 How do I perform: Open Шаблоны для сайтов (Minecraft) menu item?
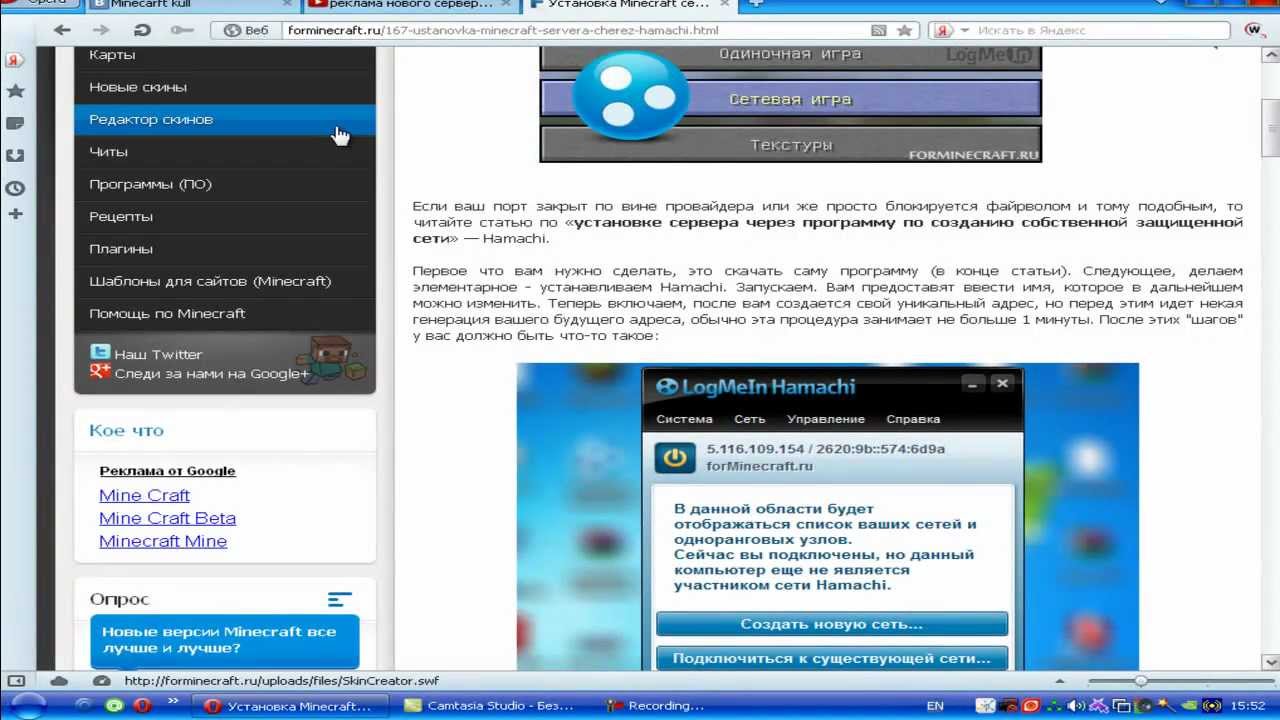click(x=225, y=281)
